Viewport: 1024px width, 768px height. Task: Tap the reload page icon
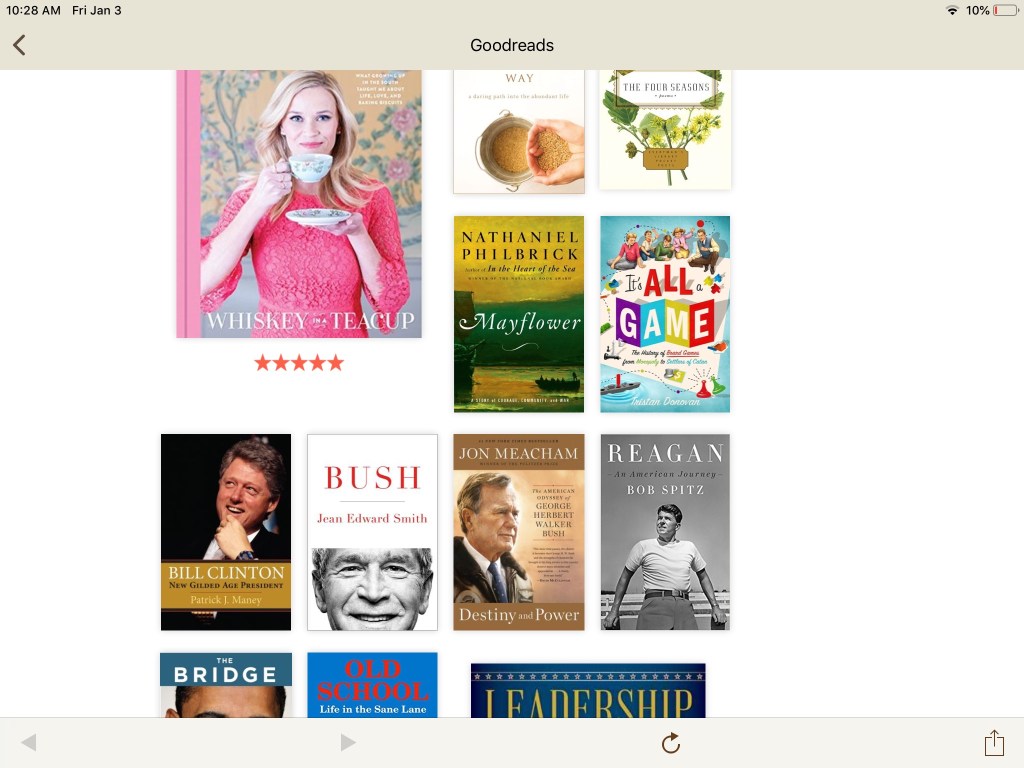click(671, 743)
